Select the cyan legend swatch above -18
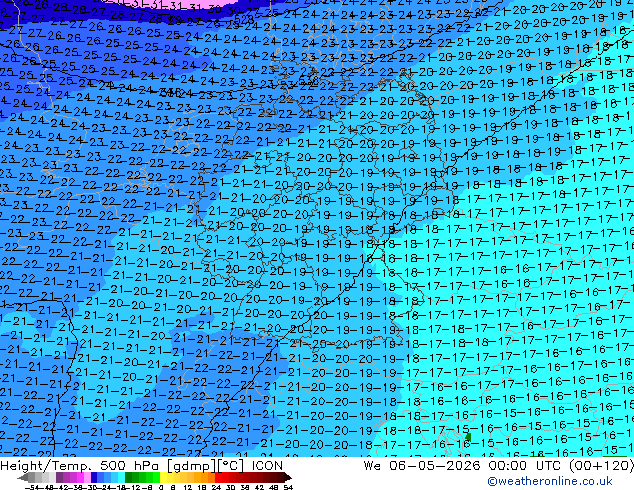 121,477
